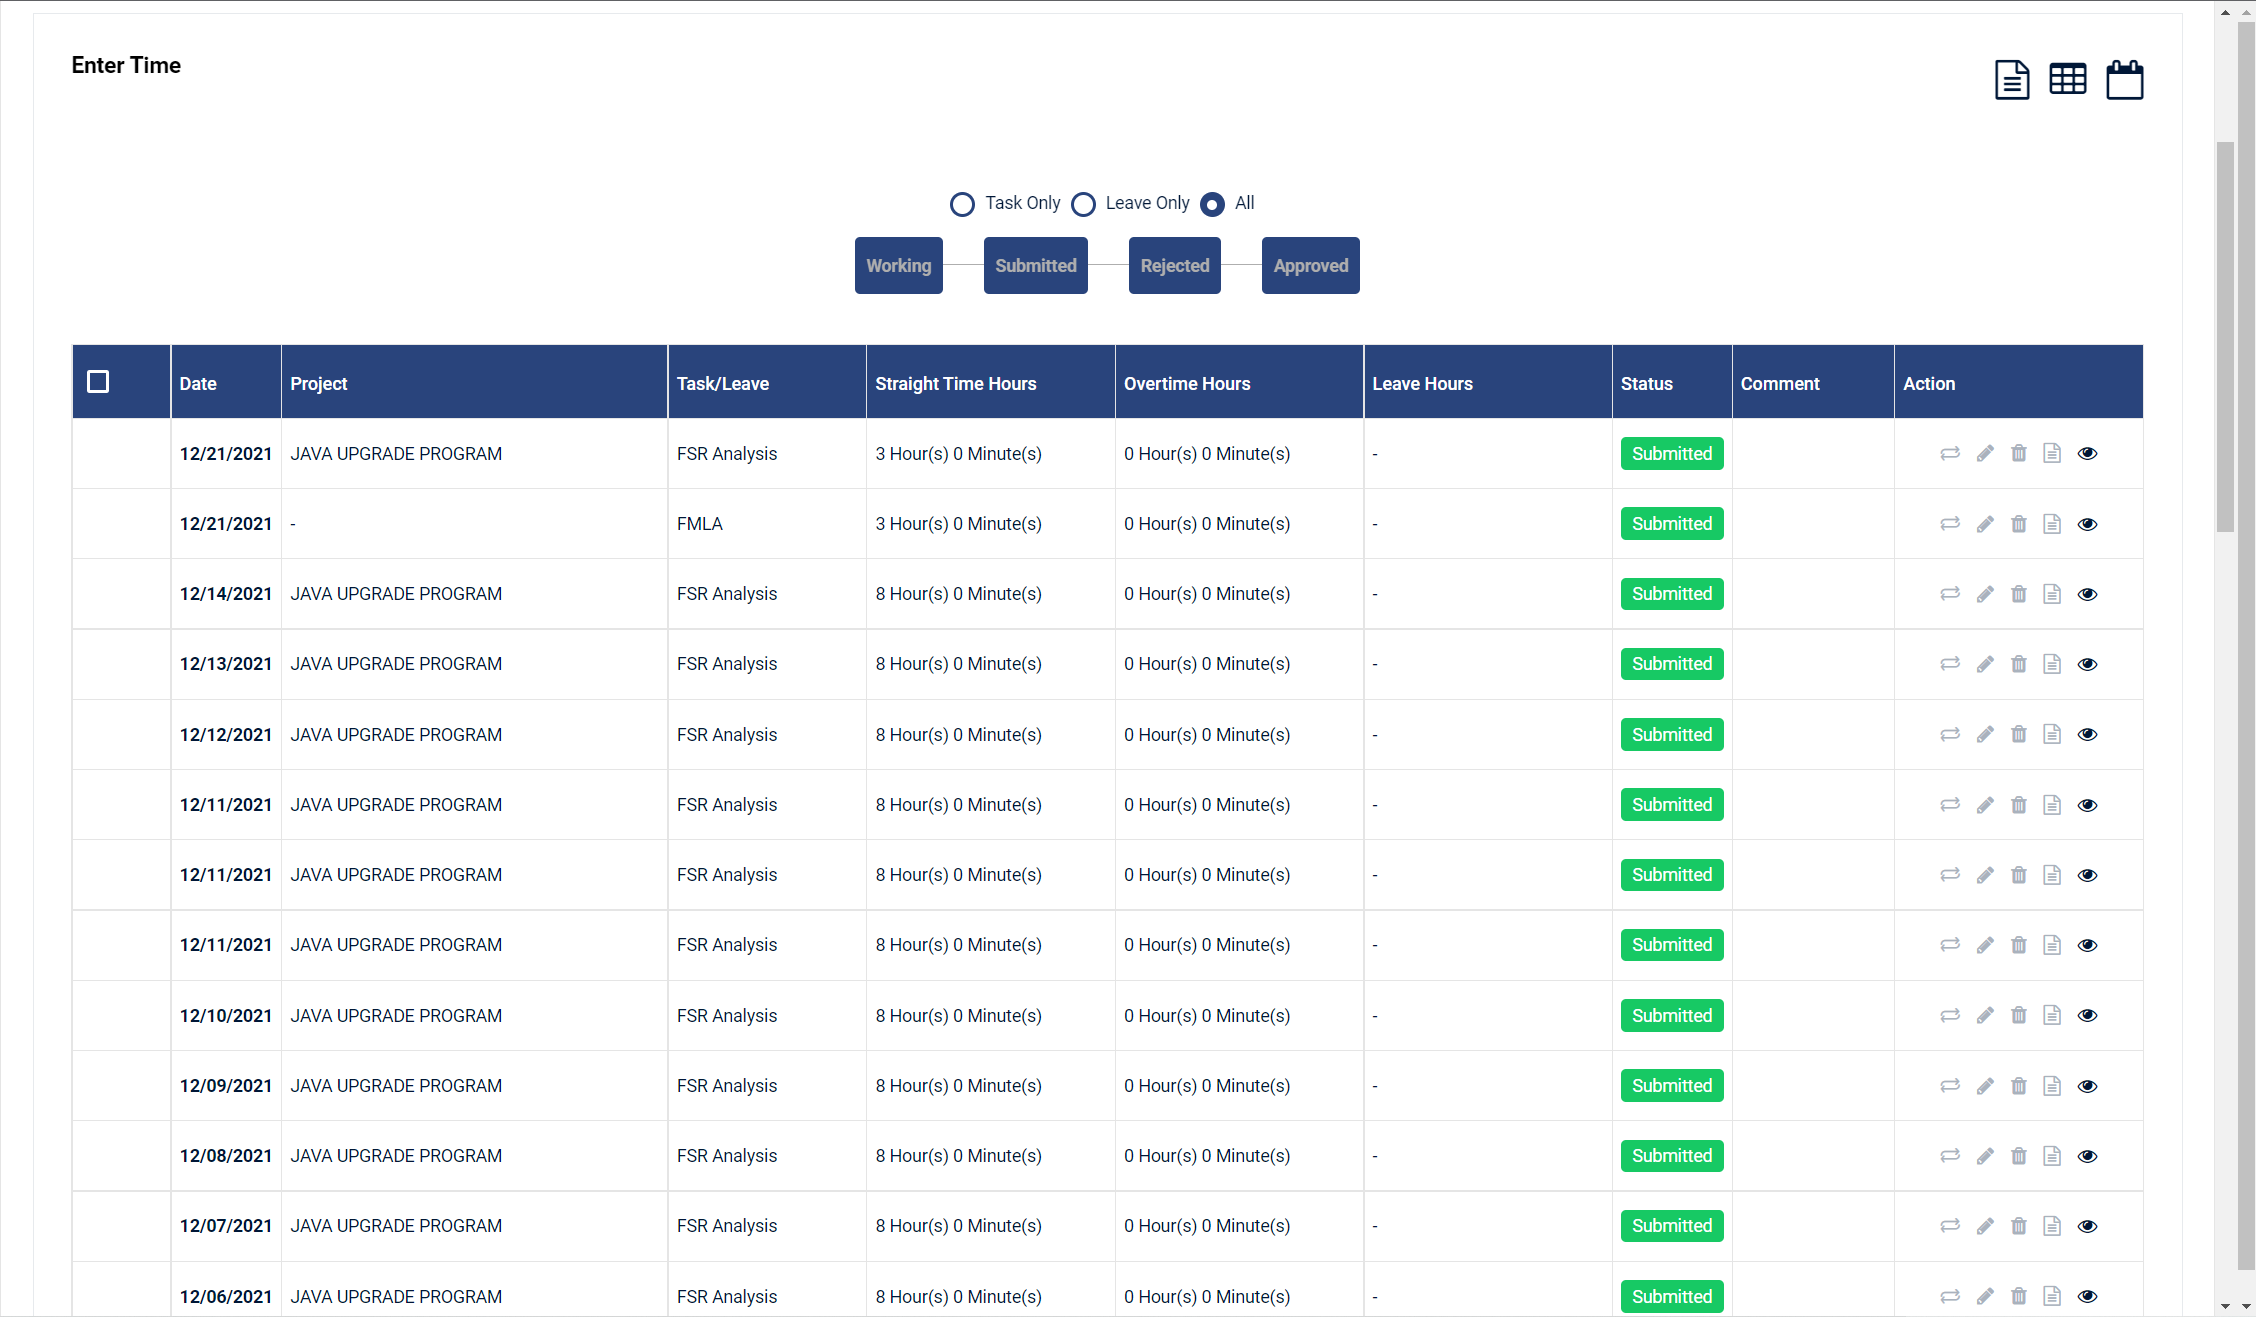Image resolution: width=2256 pixels, height=1317 pixels.
Task: Switch to the grid table view icon
Action: (x=2068, y=80)
